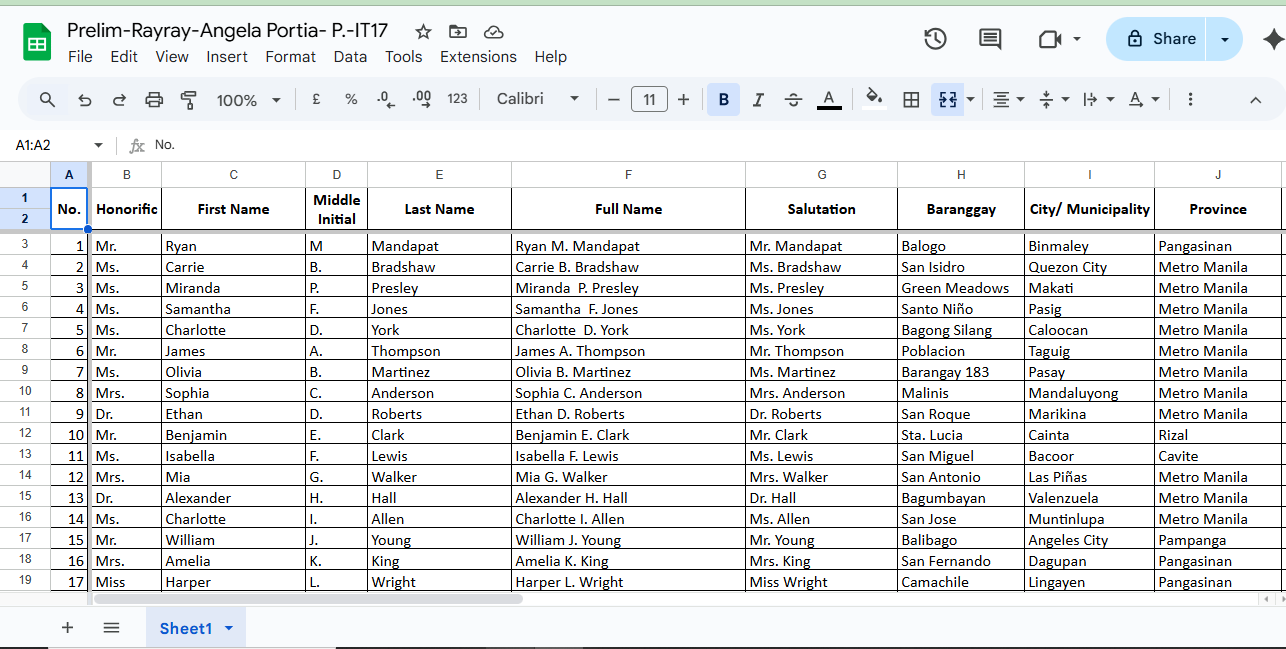Open Sheet1 tab options arrow

(x=229, y=628)
